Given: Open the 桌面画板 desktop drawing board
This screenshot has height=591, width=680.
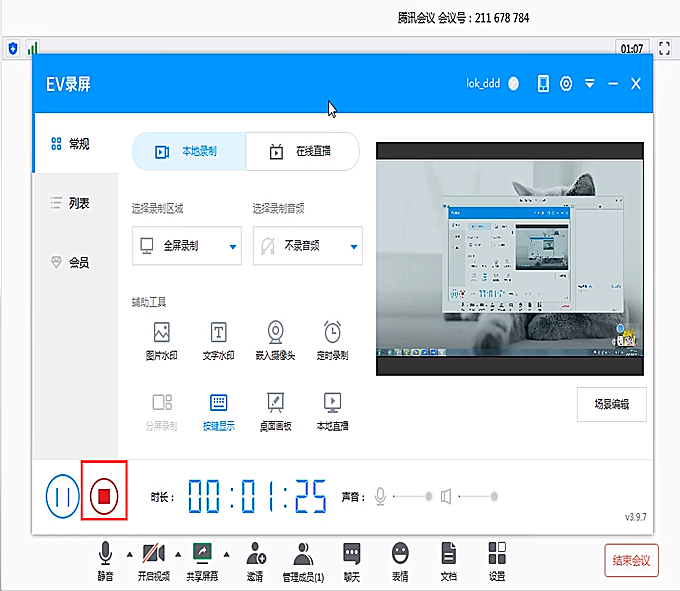Looking at the screenshot, I should 275,412.
